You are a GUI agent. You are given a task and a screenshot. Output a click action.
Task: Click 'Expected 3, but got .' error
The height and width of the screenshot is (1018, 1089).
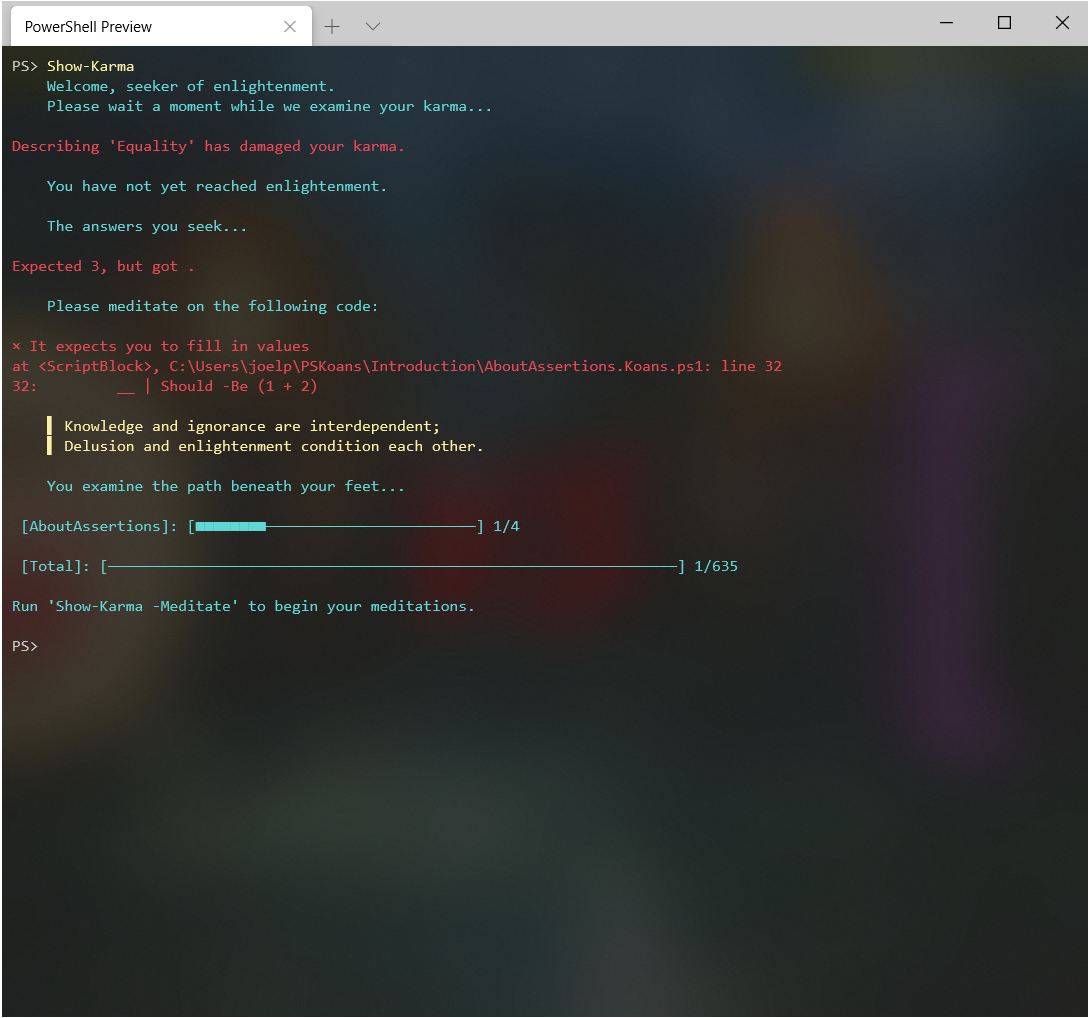[x=103, y=267]
